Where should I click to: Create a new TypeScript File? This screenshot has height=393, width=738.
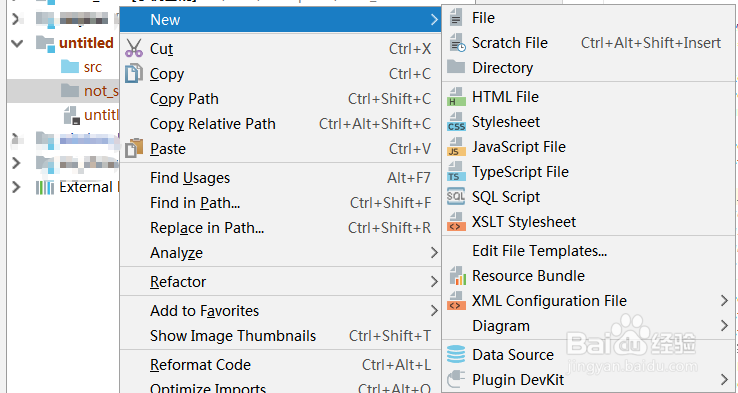589,172
